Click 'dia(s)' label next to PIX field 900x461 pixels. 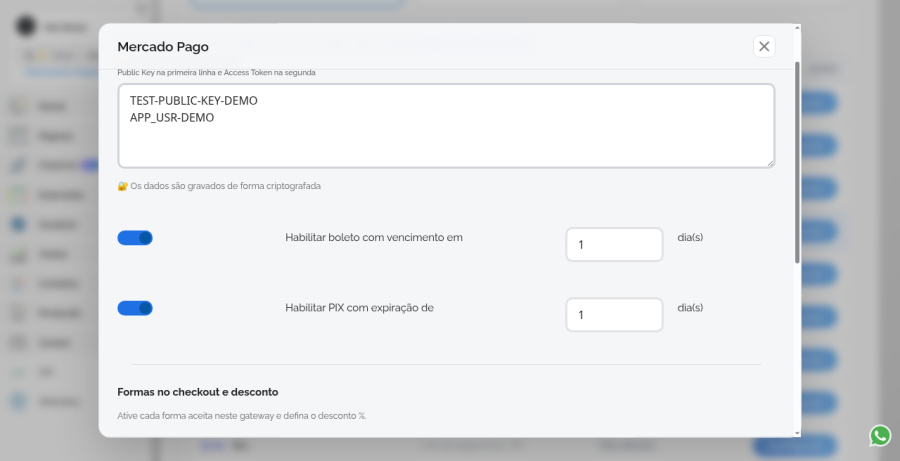point(690,308)
